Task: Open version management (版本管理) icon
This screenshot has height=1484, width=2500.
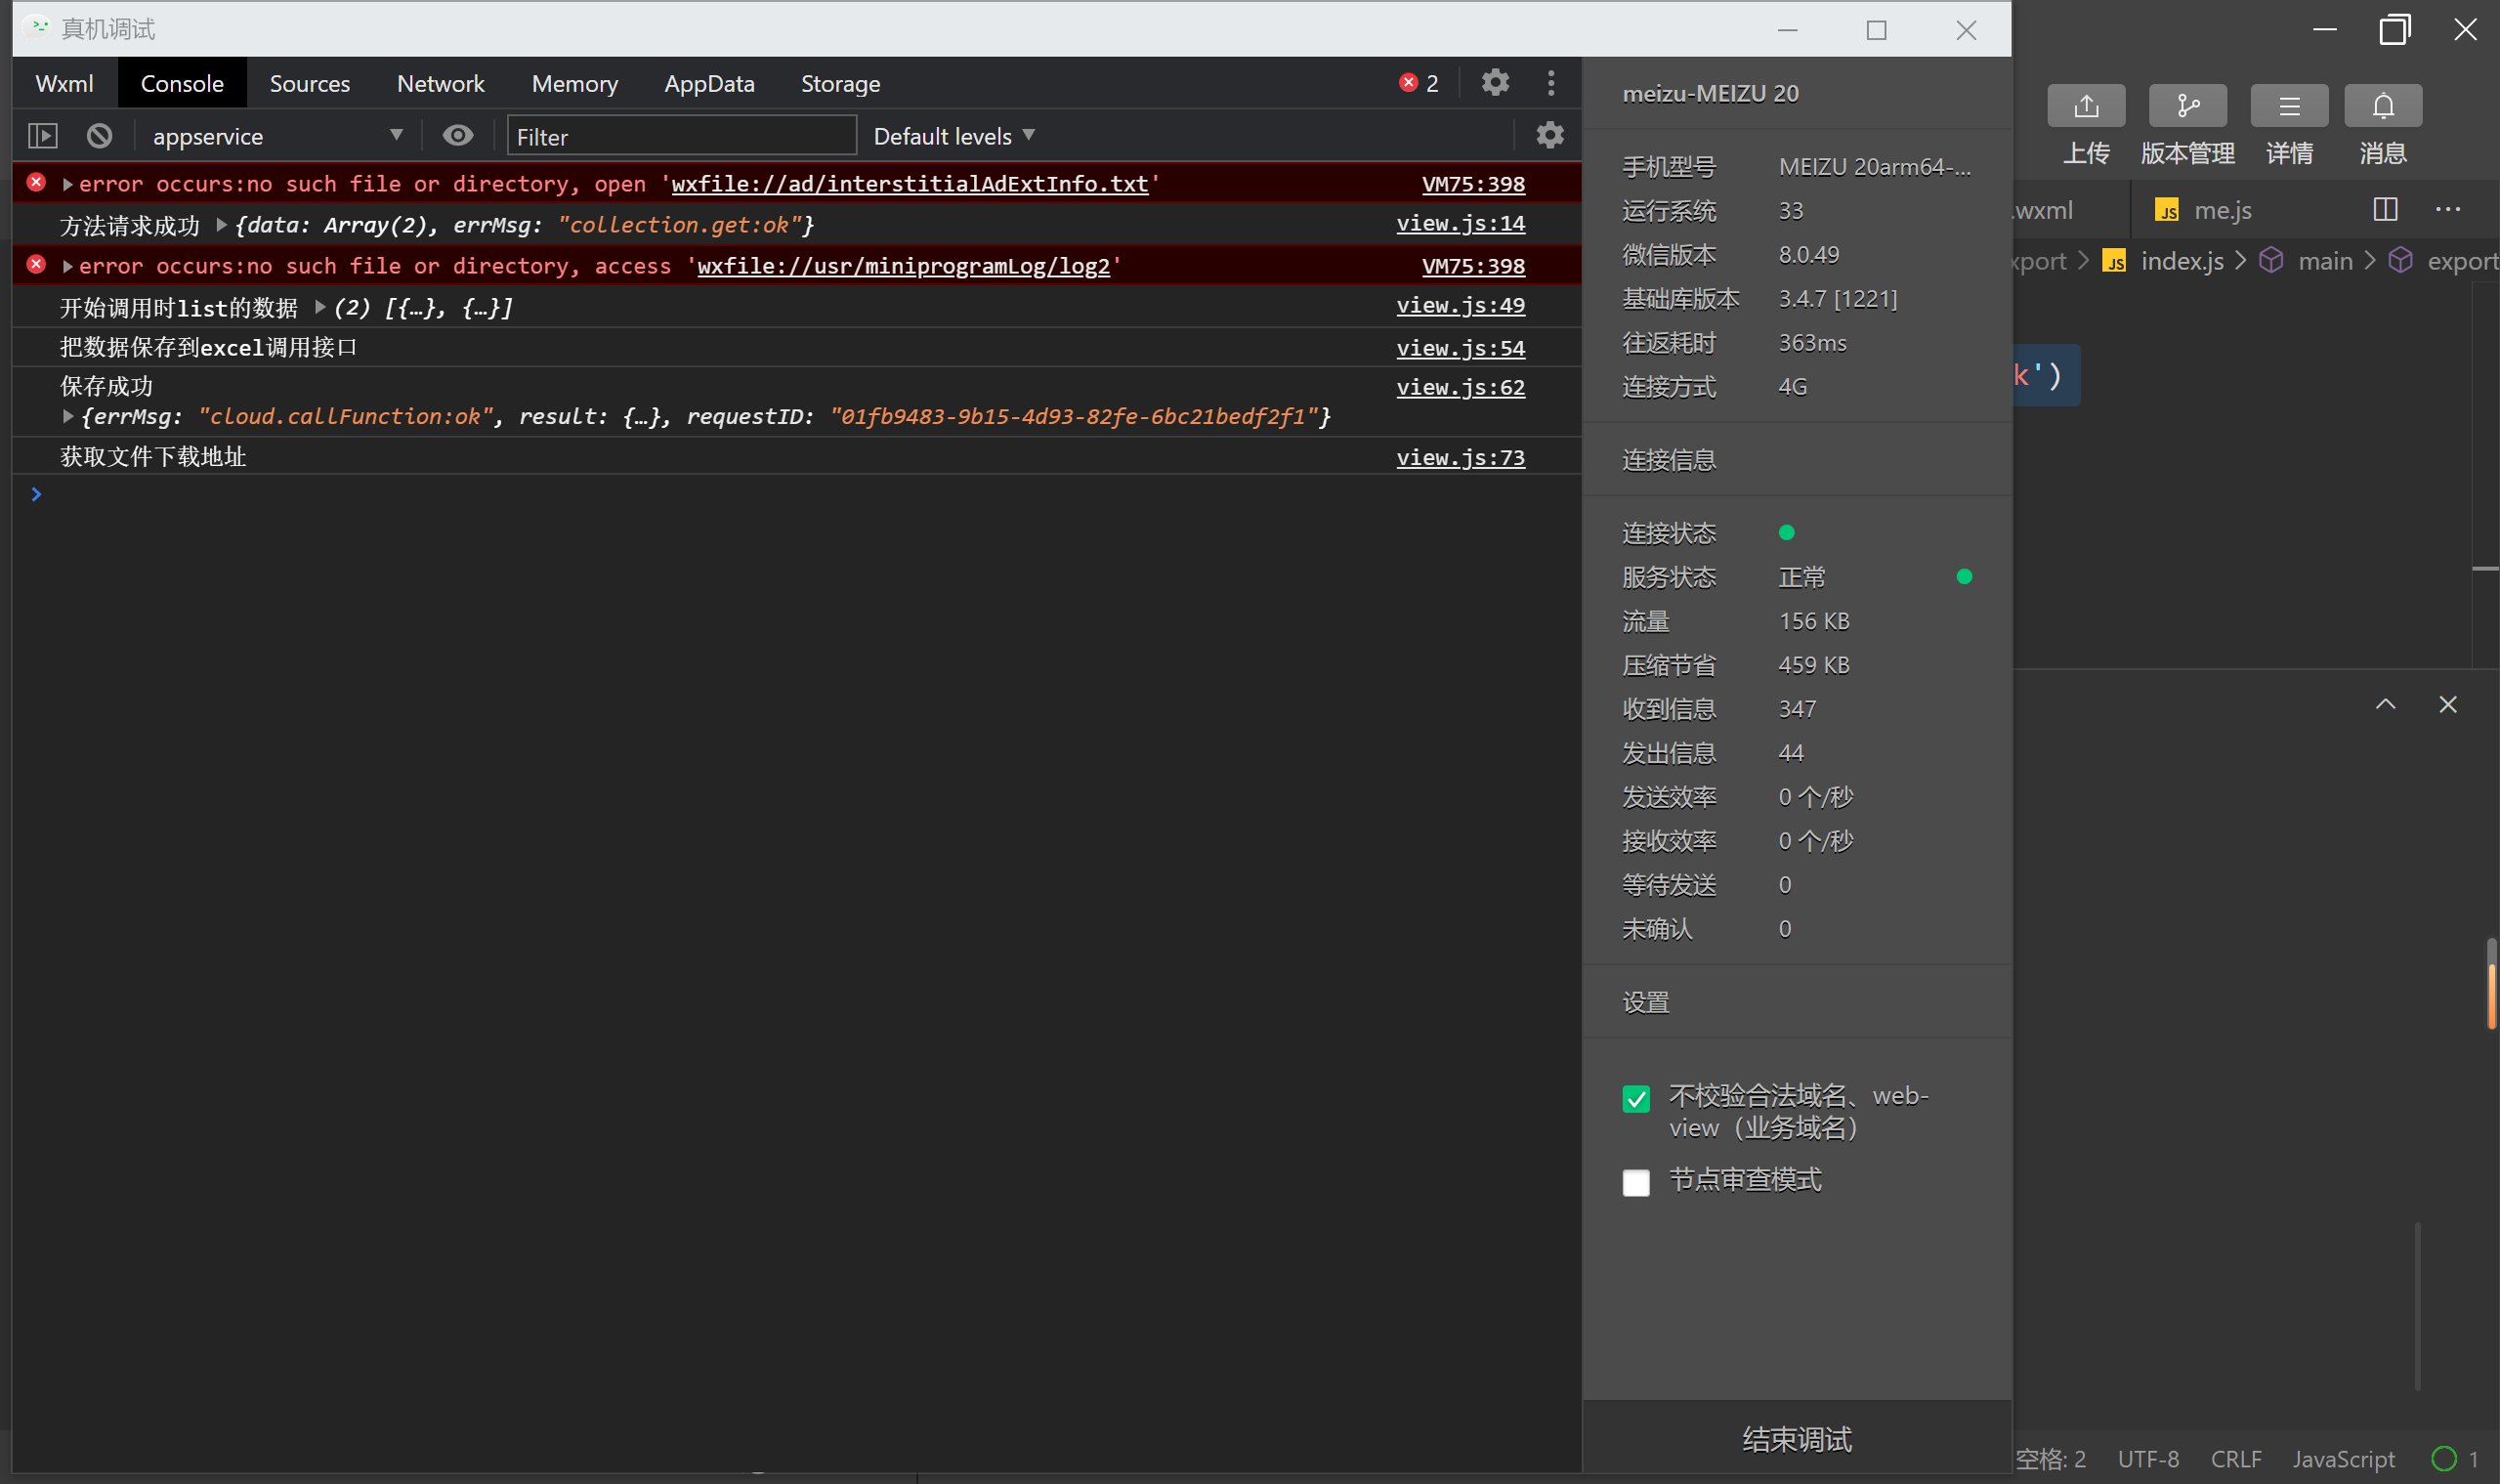Action: [x=2187, y=106]
